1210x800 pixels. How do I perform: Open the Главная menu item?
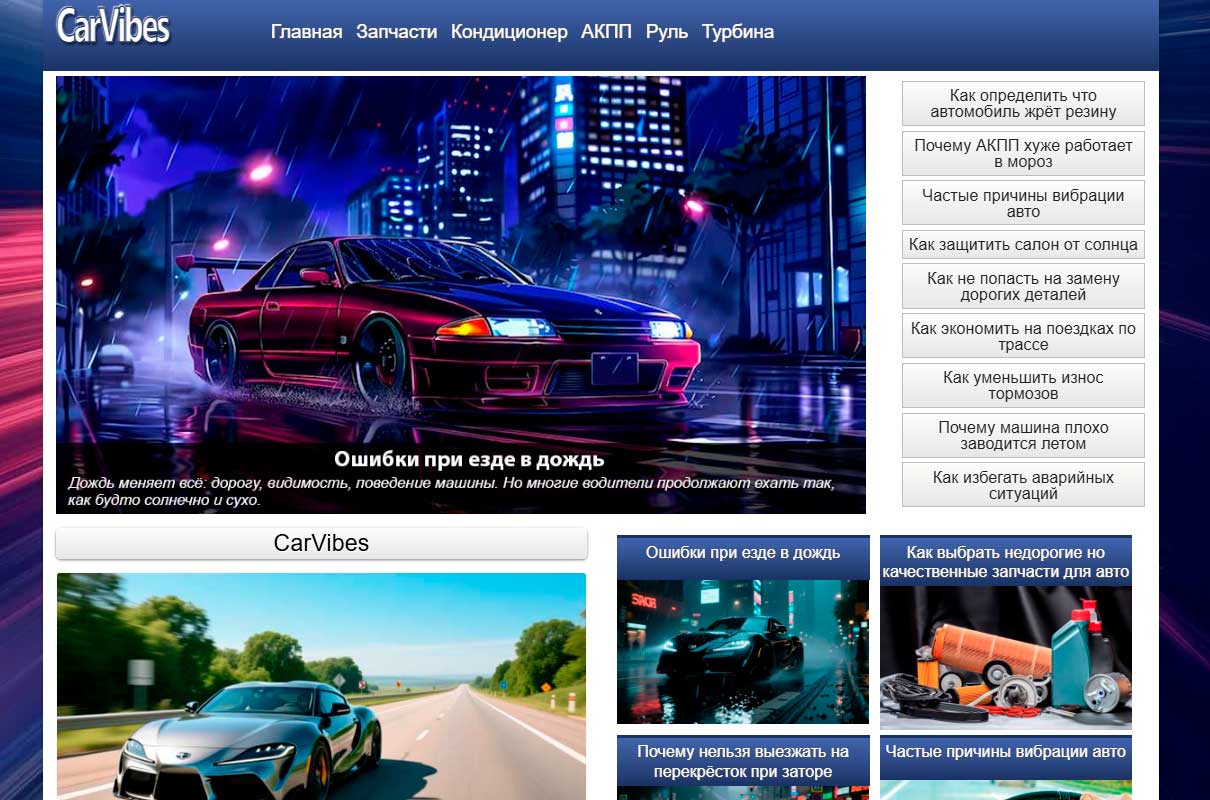click(x=307, y=31)
